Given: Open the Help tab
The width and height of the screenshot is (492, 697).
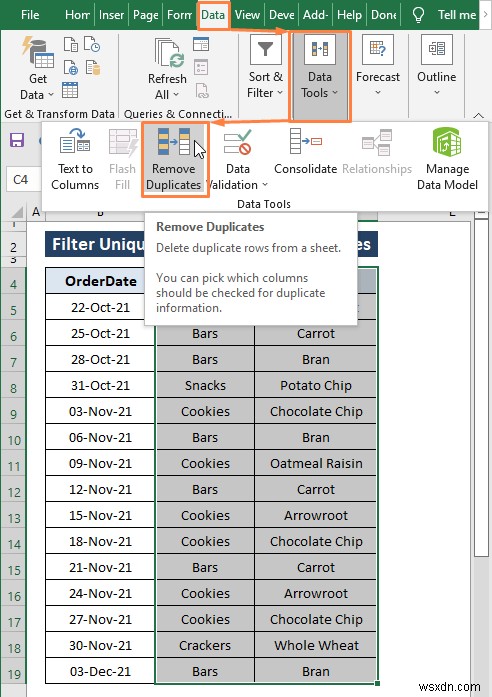Looking at the screenshot, I should [x=349, y=15].
